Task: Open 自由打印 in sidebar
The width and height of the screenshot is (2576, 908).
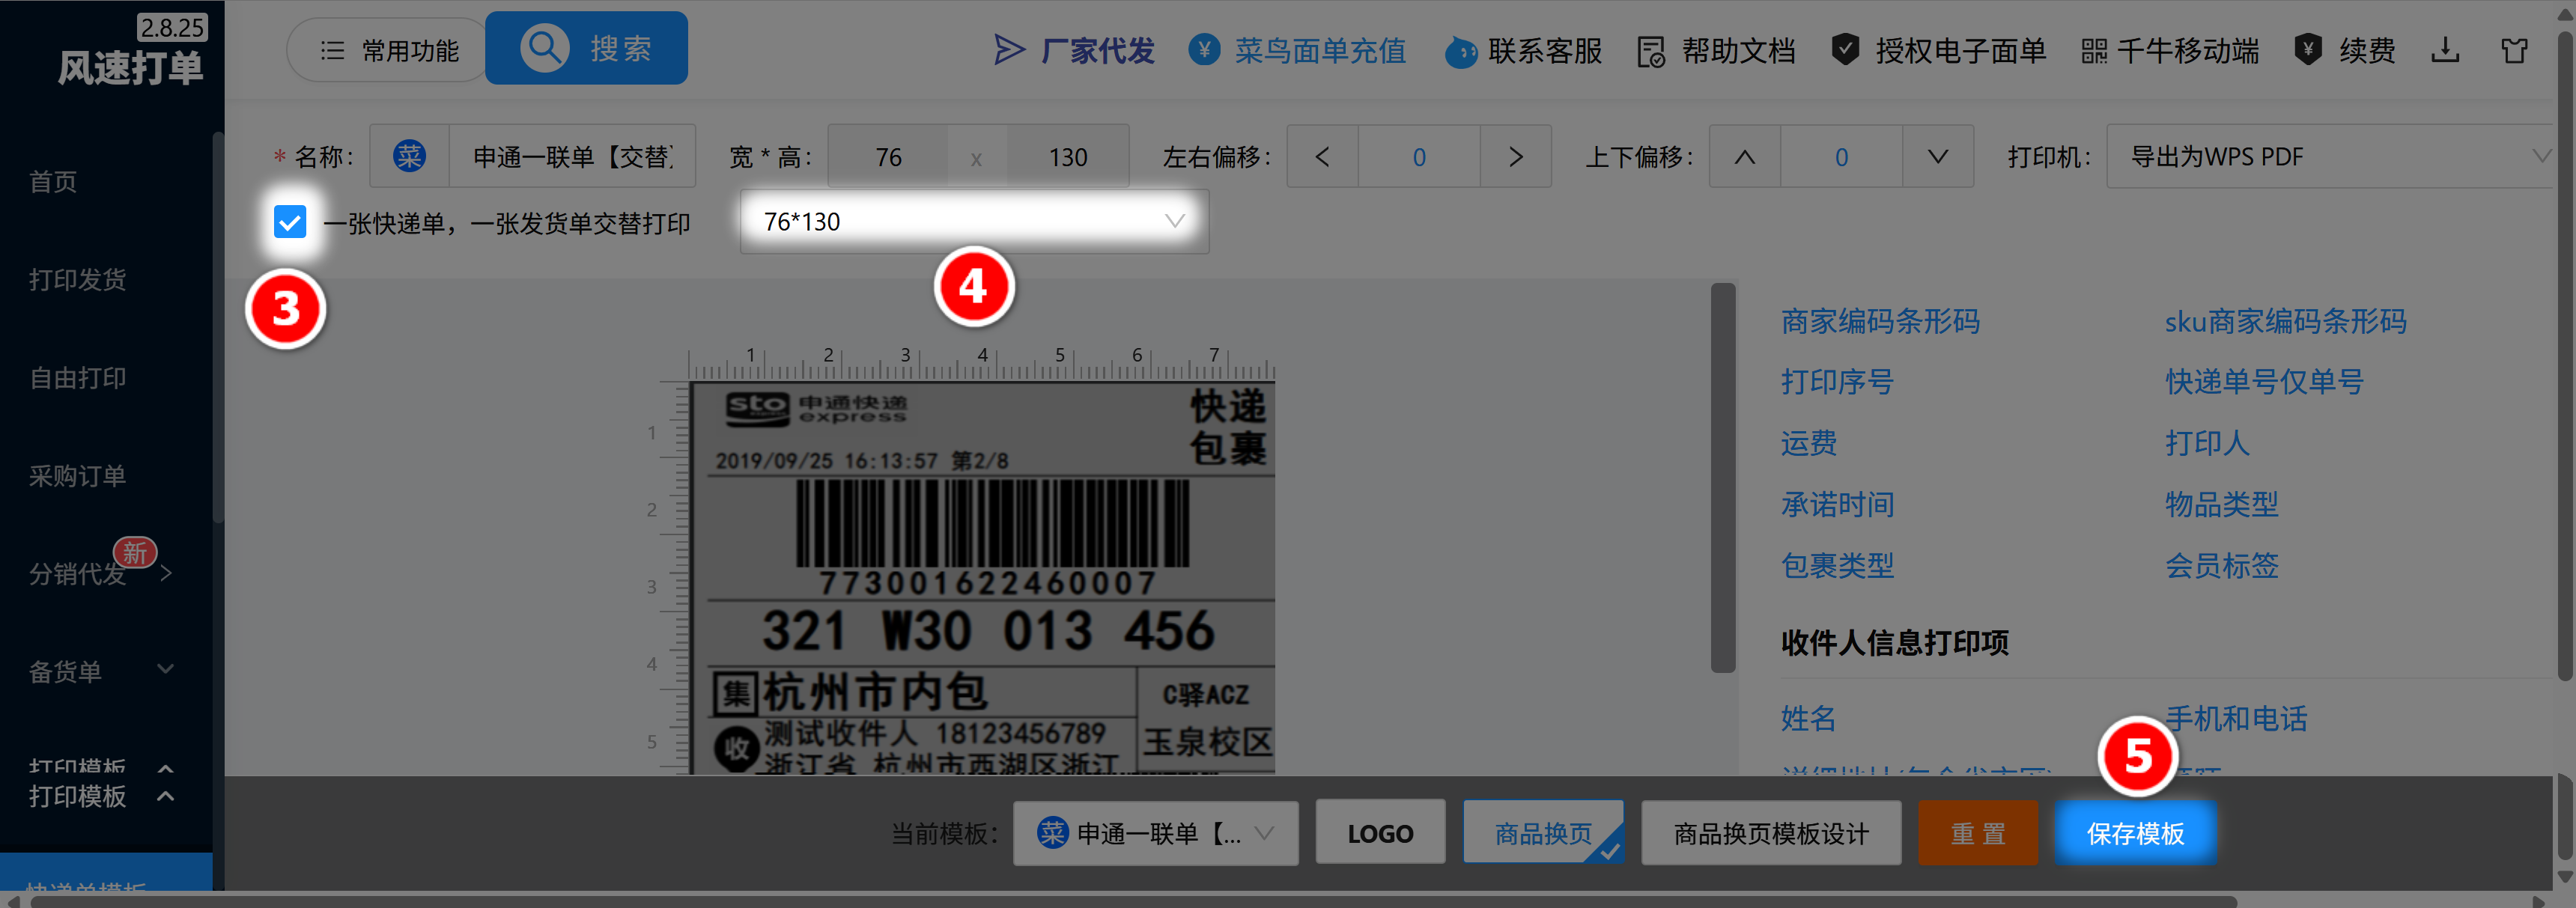Action: [x=77, y=377]
